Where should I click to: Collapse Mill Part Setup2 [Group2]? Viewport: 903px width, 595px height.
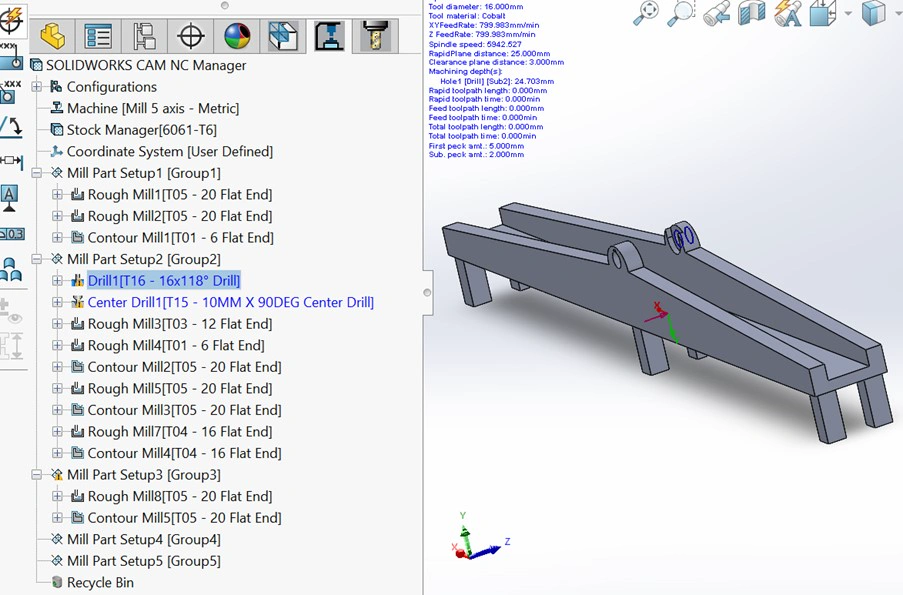37,259
